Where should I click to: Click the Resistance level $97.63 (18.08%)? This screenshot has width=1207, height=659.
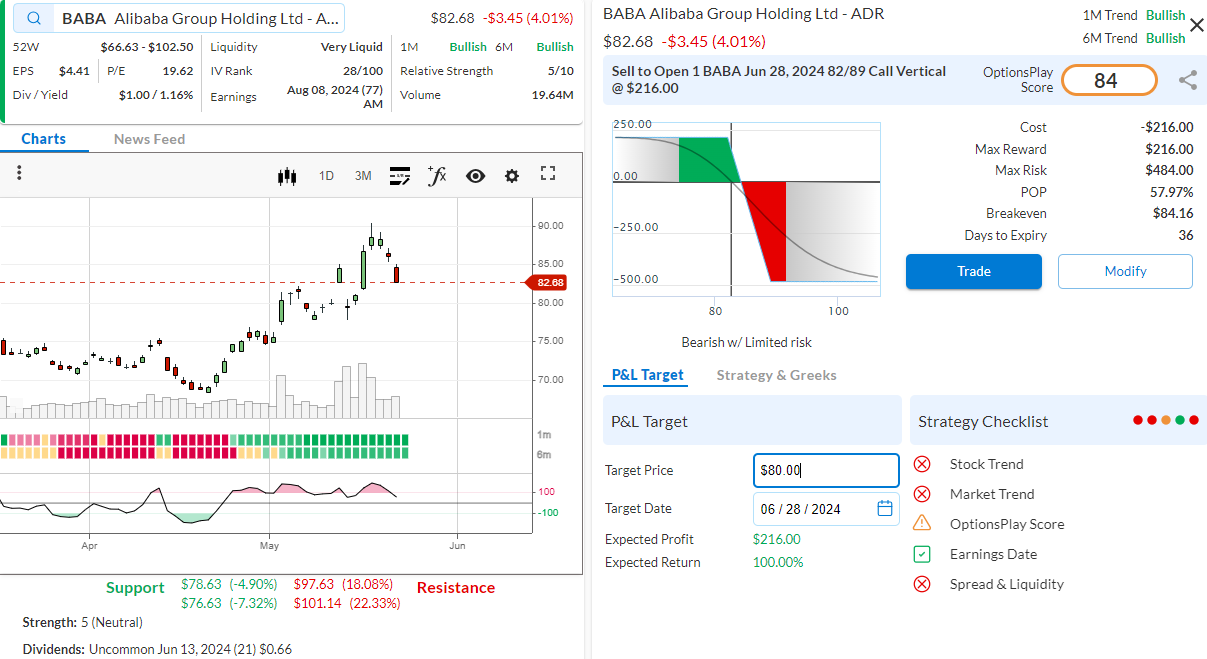click(343, 584)
